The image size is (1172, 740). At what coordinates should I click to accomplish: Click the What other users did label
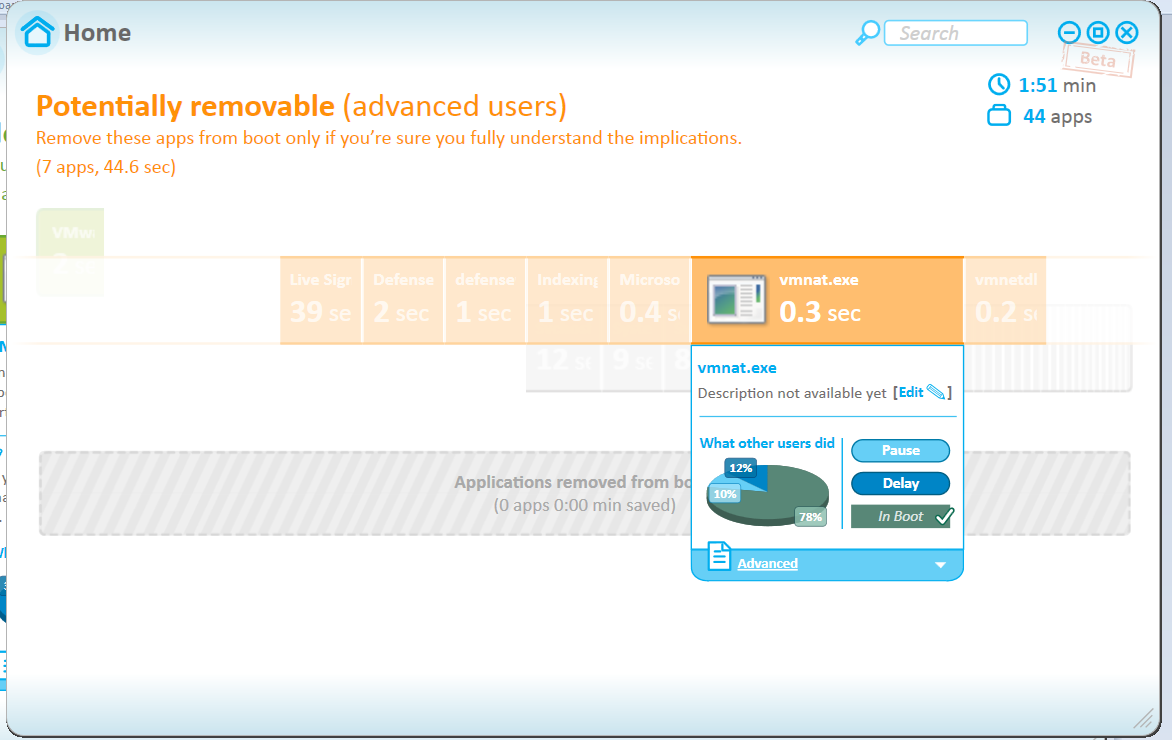767,443
